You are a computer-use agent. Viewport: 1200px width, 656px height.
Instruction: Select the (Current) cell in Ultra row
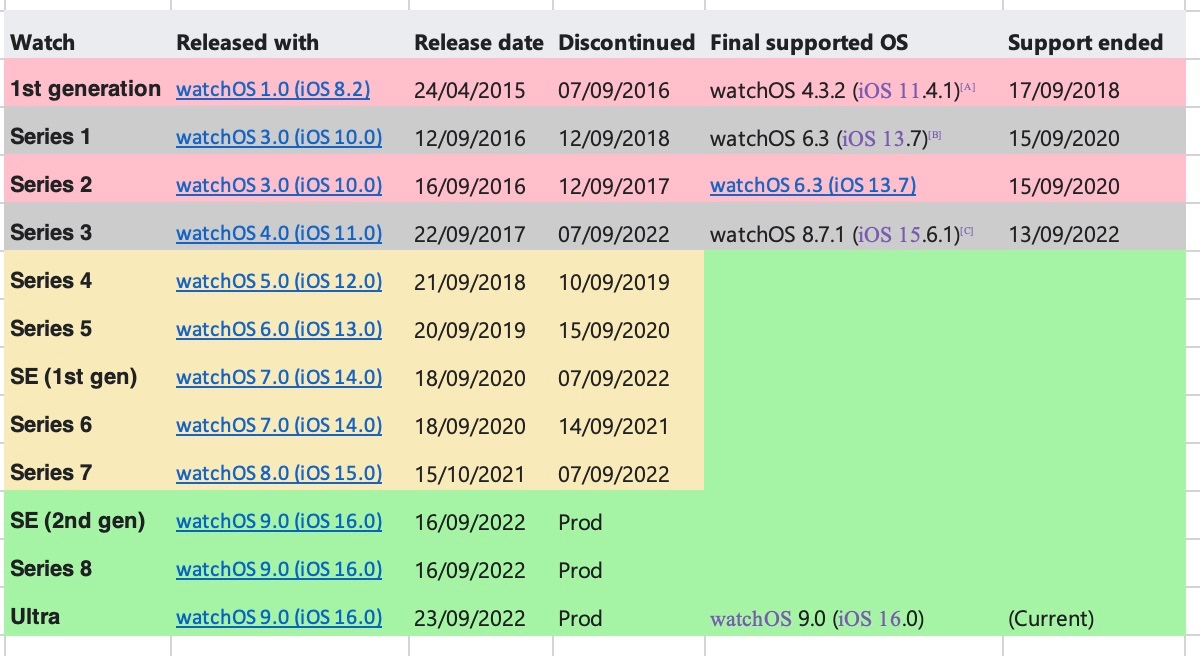(x=1050, y=619)
